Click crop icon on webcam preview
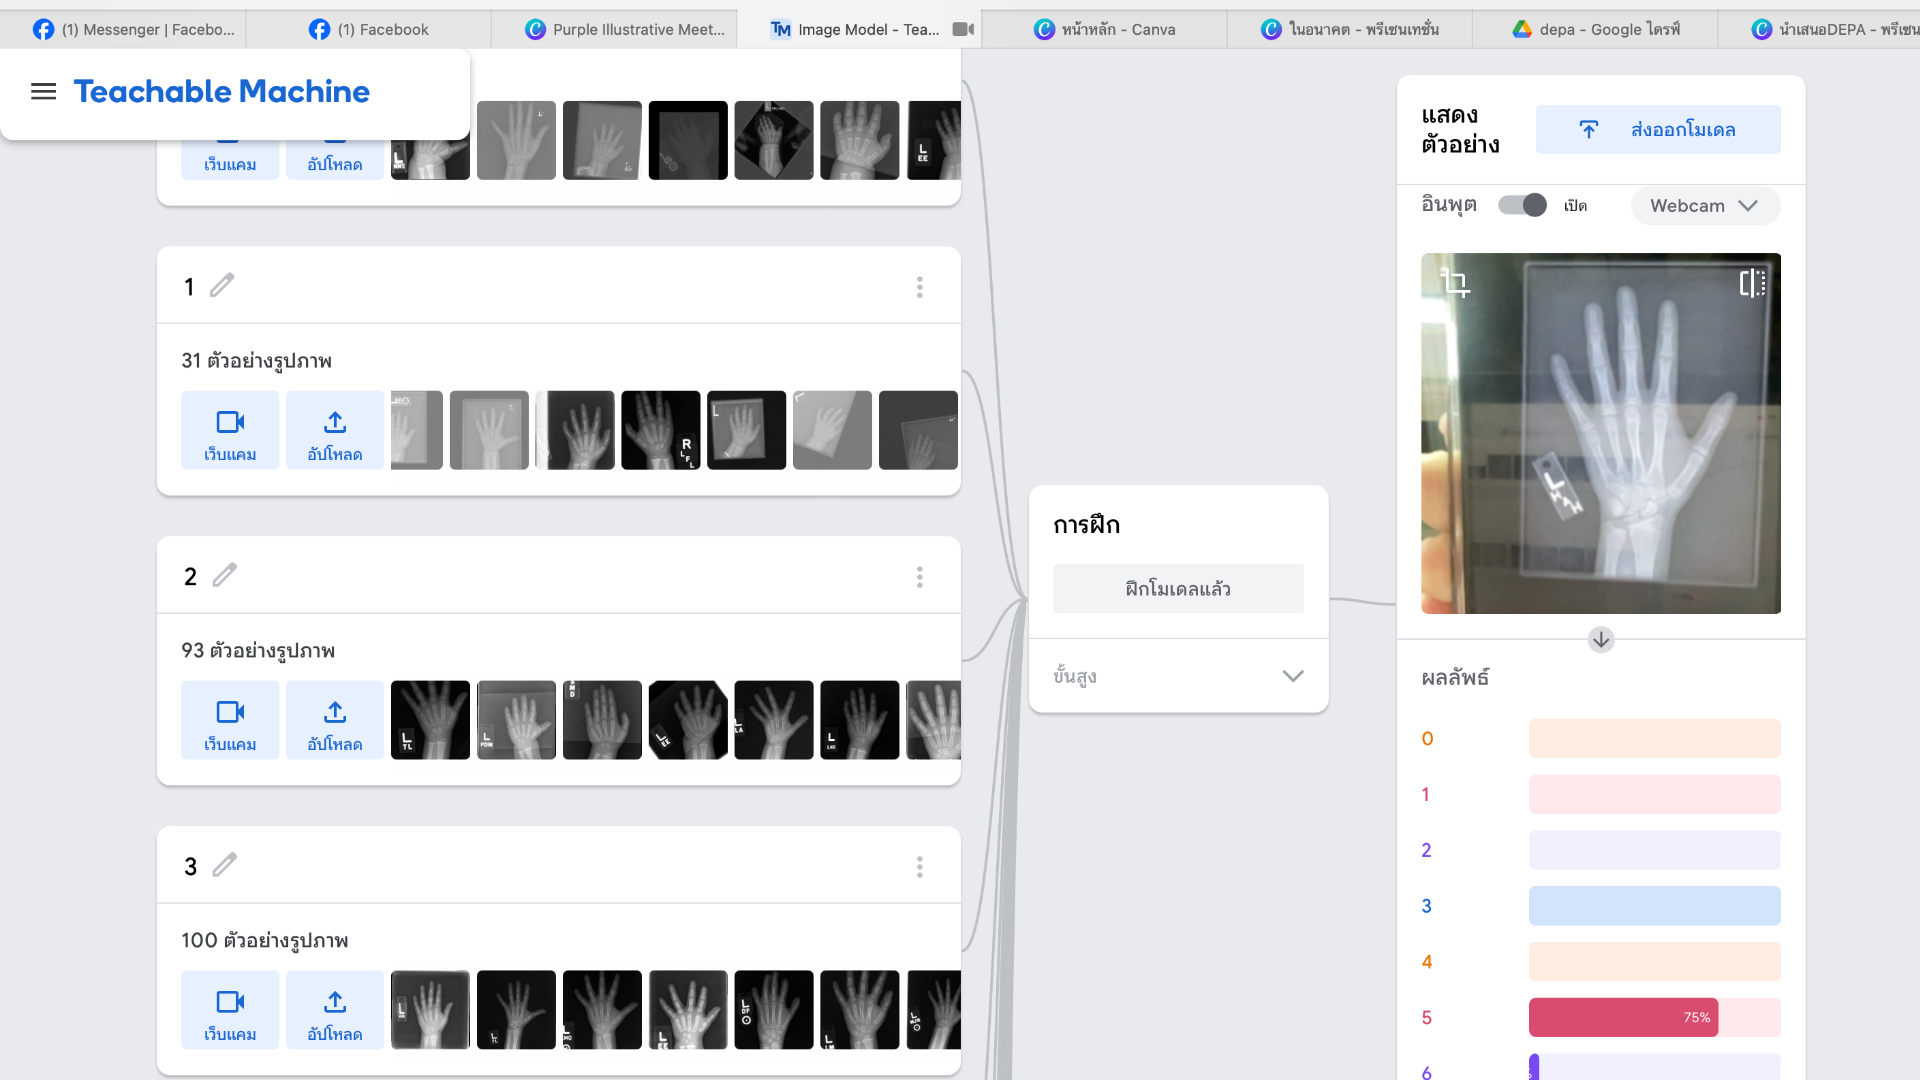 1455,284
